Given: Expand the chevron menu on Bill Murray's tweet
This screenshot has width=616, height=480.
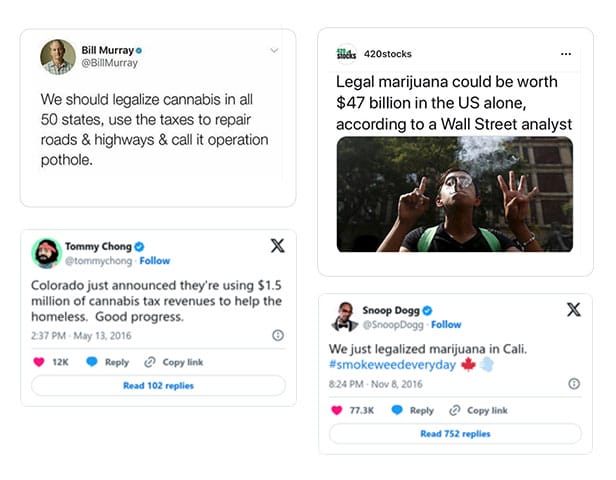Looking at the screenshot, I should tap(274, 50).
